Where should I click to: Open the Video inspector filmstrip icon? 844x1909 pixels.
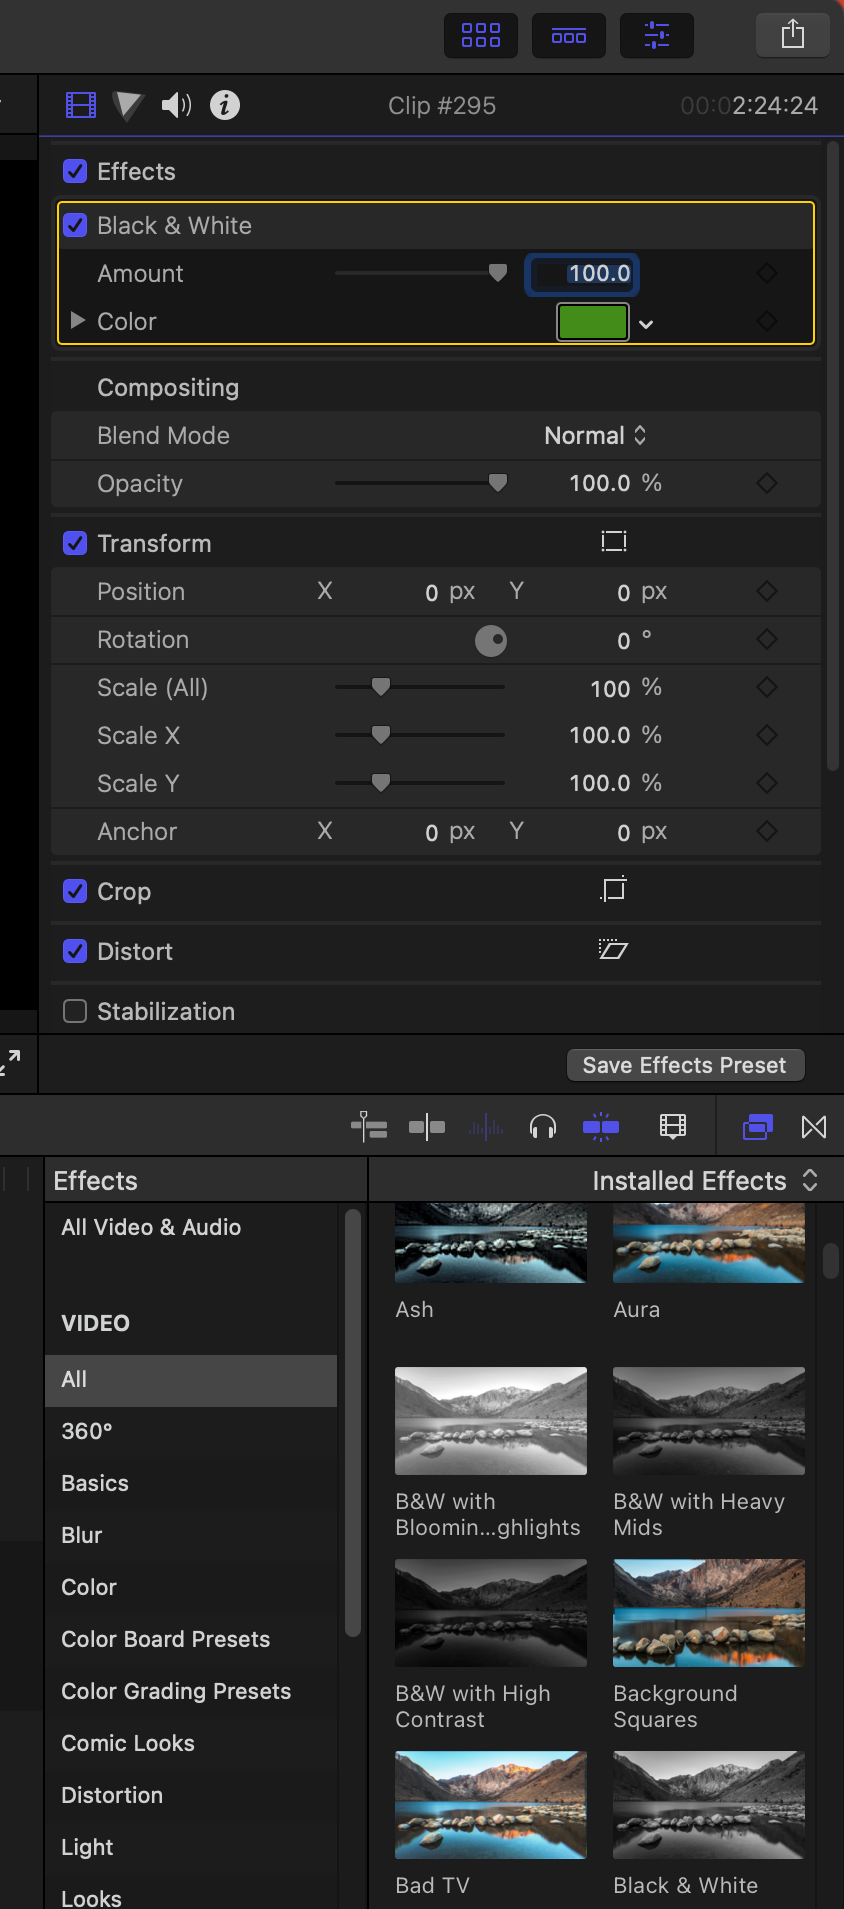81,105
